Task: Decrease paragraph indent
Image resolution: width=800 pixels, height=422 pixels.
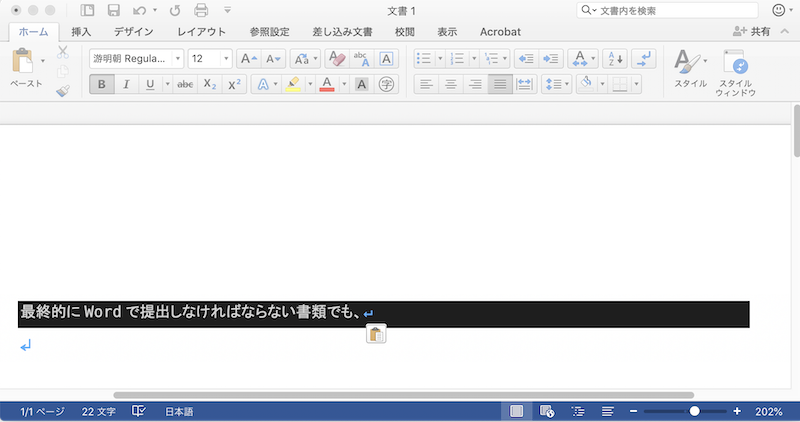Action: click(526, 59)
